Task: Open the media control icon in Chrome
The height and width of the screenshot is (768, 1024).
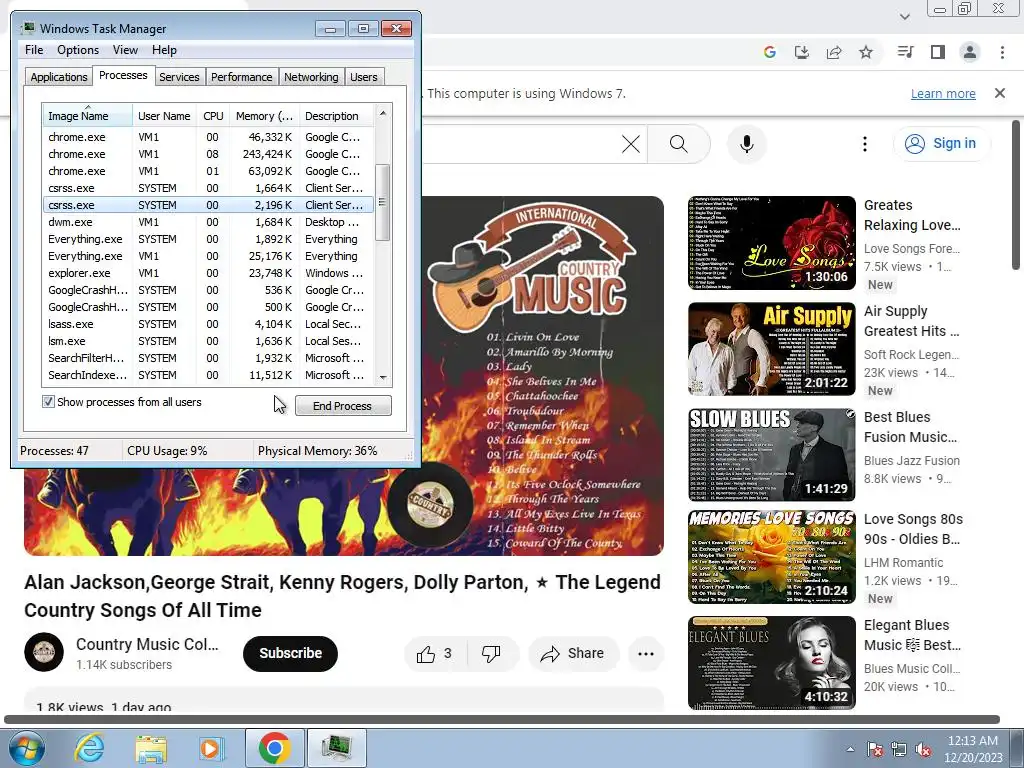Action: point(905,52)
